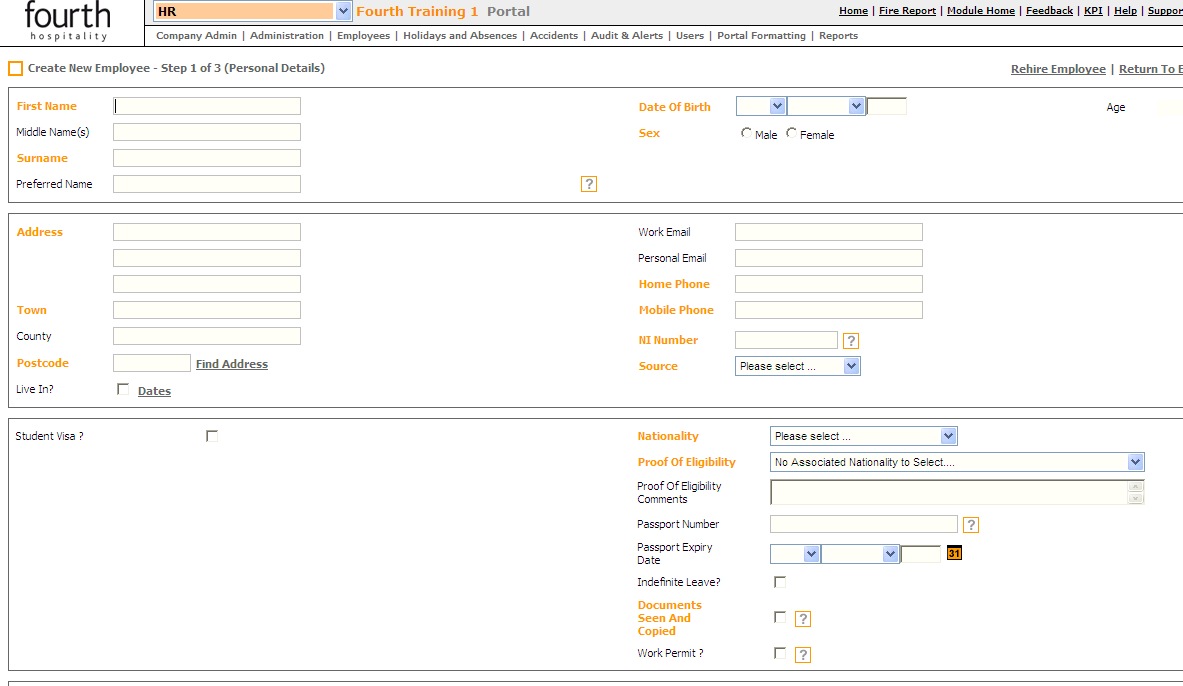
Task: Click the Preferred Name field
Action: click(207, 184)
